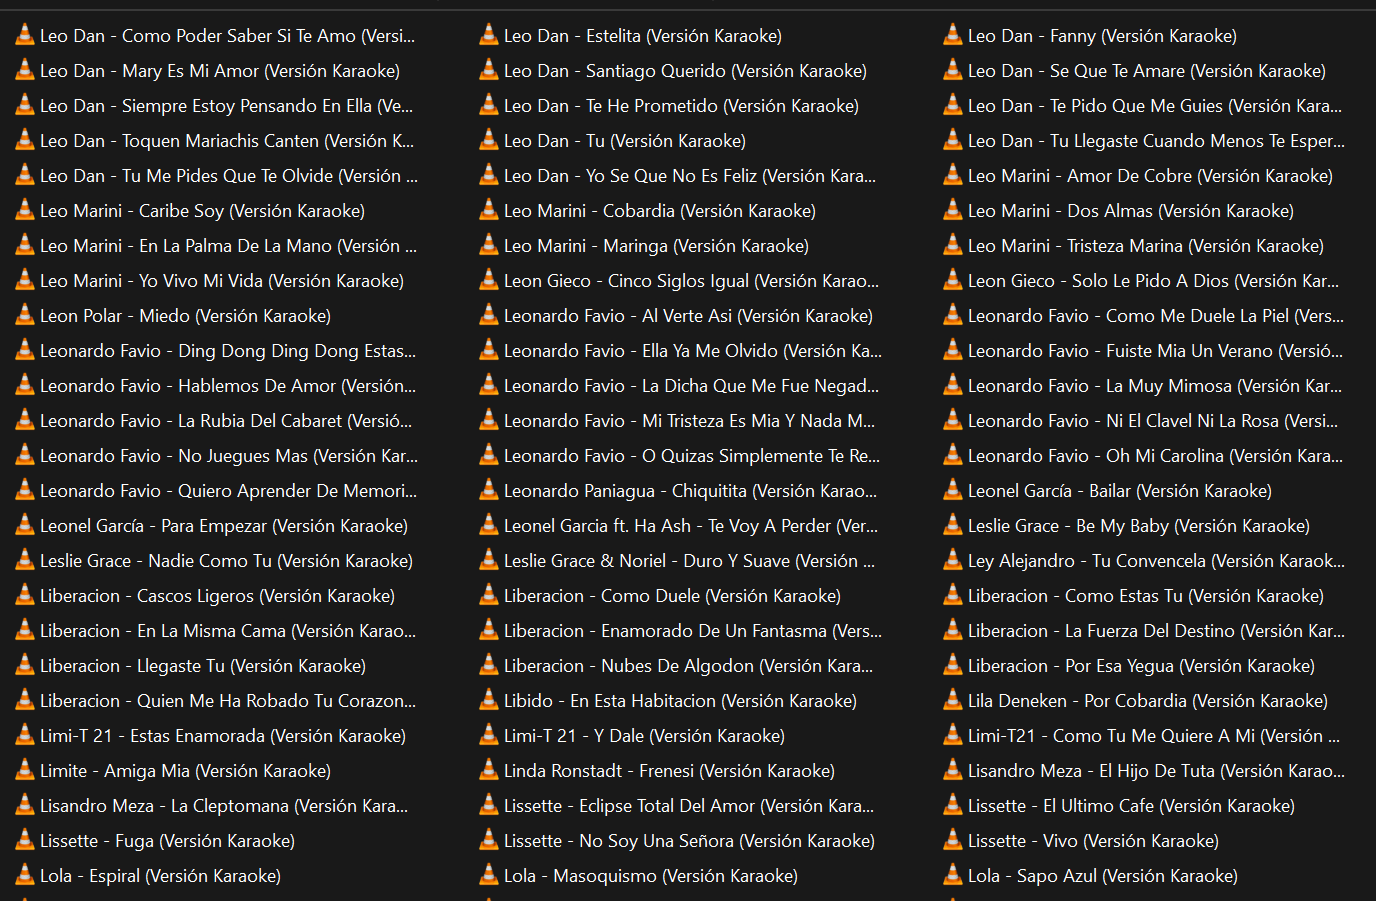
Task: Click icon of Lola - Masoquismo
Action: pyautogui.click(x=489, y=875)
